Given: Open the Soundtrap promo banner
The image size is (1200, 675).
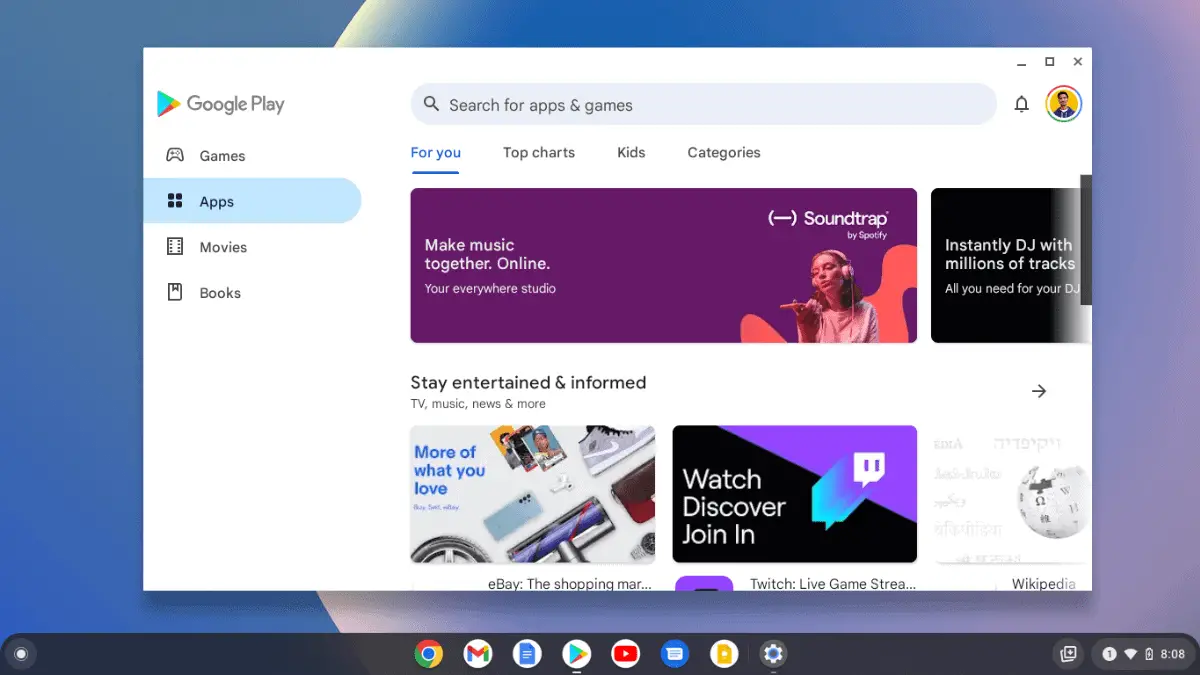Looking at the screenshot, I should [664, 266].
